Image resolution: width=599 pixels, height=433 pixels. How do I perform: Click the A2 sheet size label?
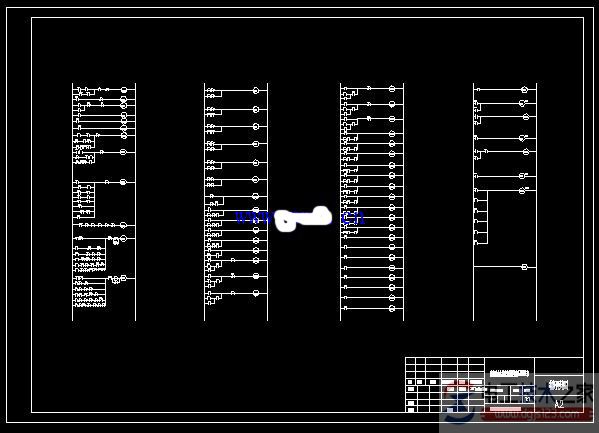click(x=559, y=404)
